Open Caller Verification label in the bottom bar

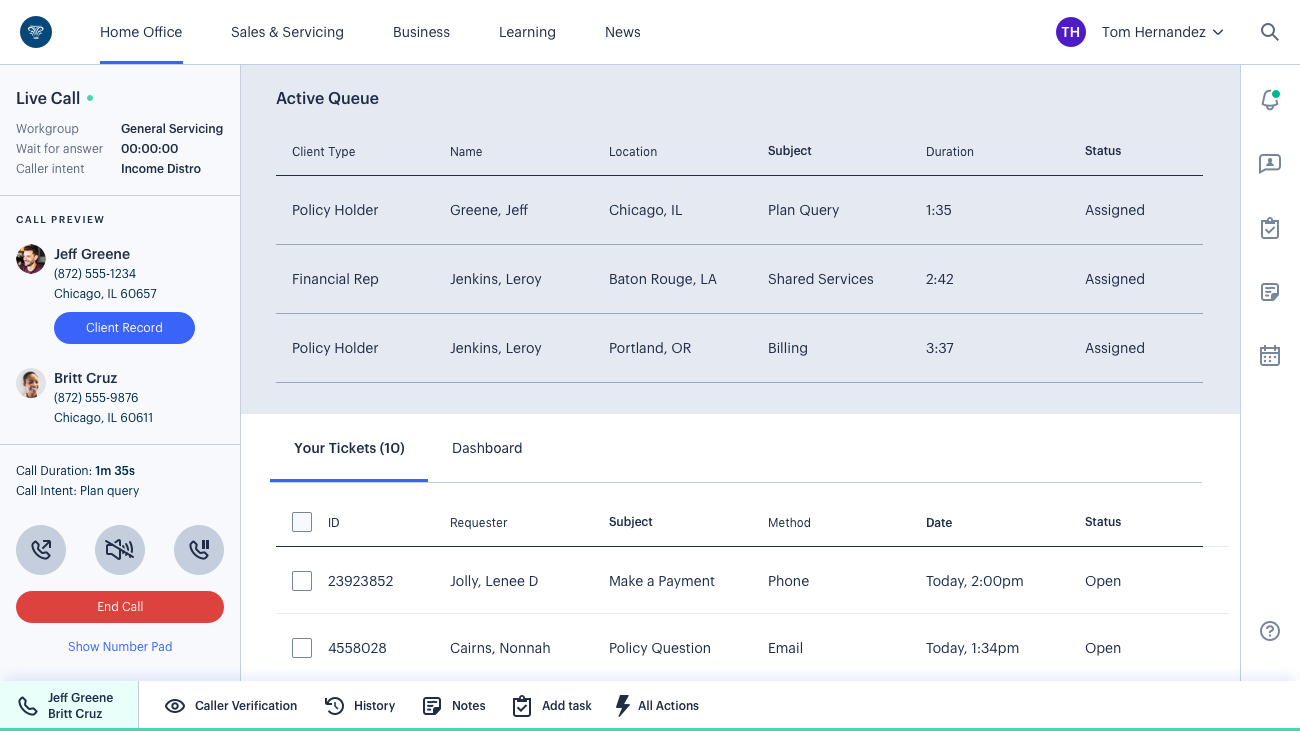tap(246, 706)
